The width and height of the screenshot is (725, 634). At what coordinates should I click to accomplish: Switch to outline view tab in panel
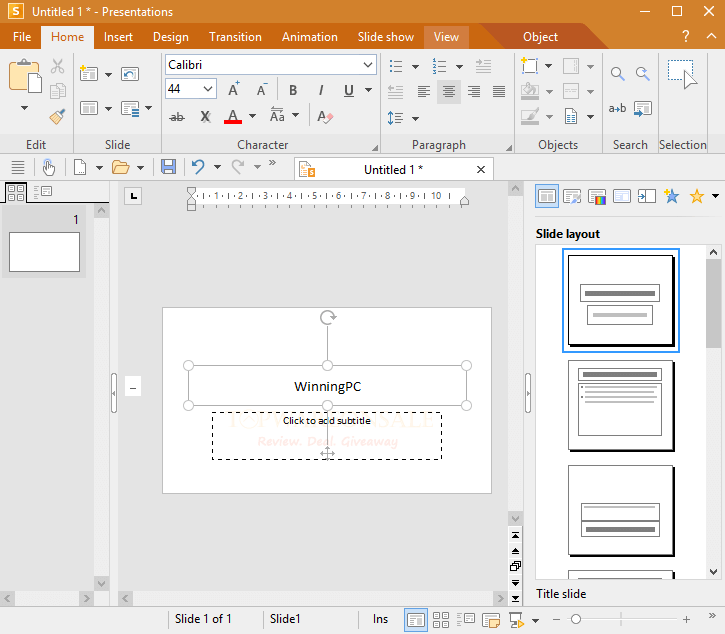[43, 192]
